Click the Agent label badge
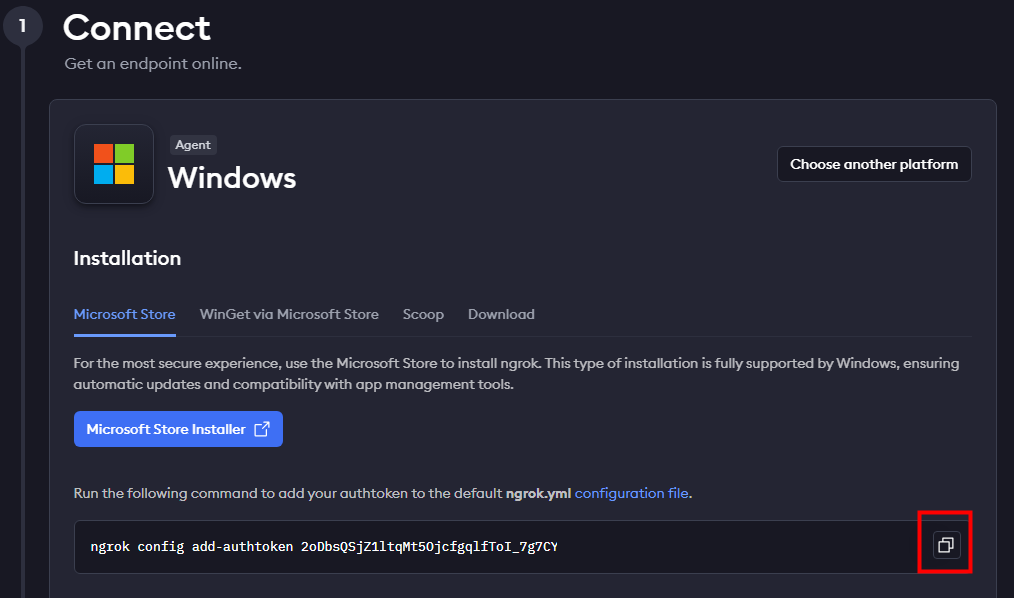 [x=193, y=145]
